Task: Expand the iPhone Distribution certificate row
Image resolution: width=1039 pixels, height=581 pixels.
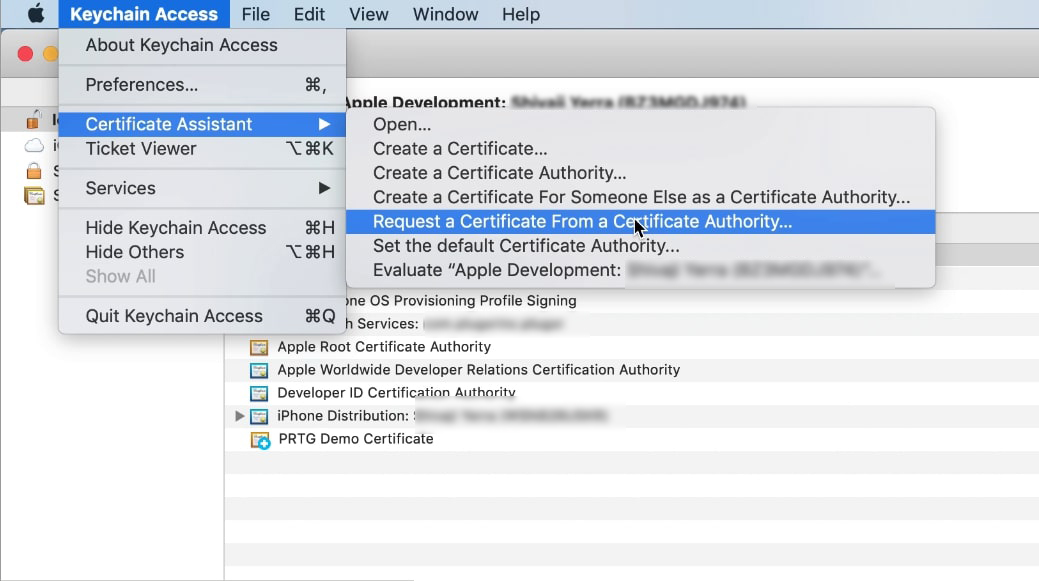Action: pyautogui.click(x=240, y=416)
